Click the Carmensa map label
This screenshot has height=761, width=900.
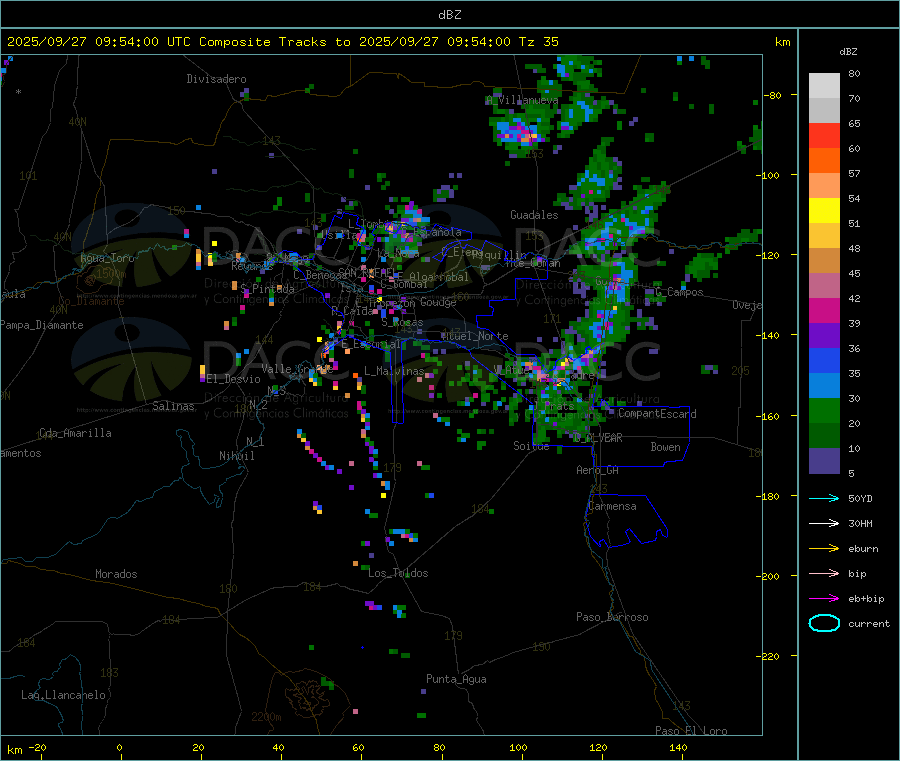tap(612, 506)
